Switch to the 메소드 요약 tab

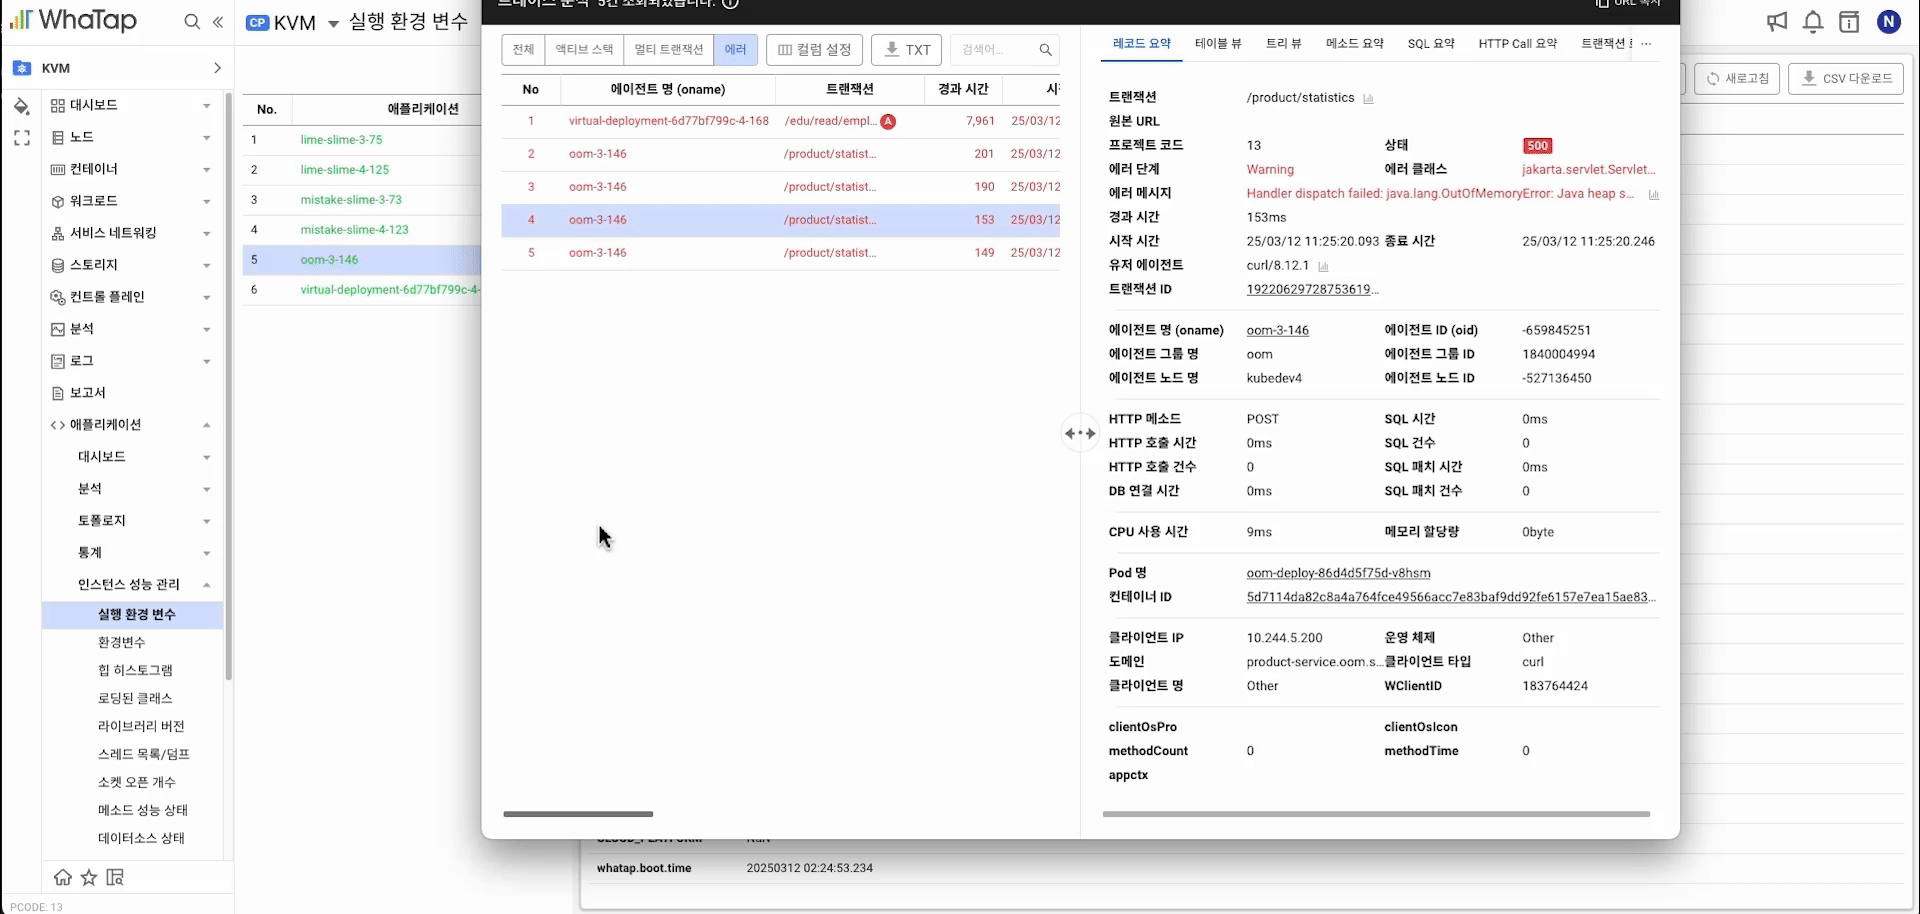coord(1355,44)
